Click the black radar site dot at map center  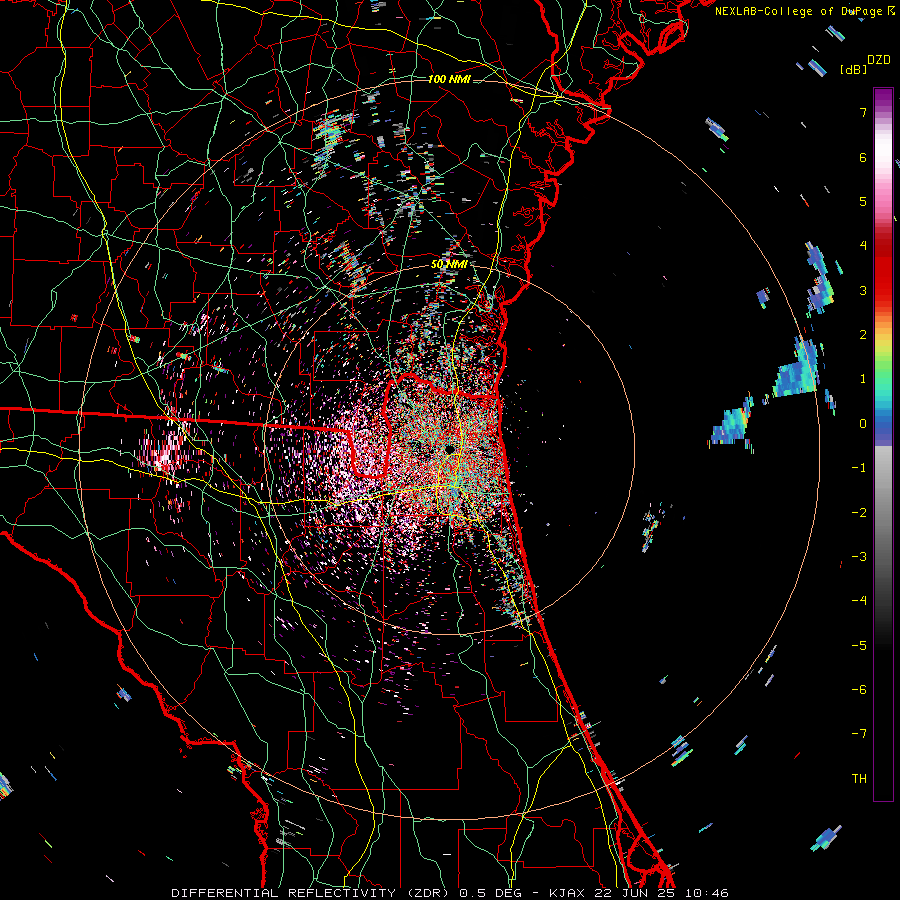(x=450, y=449)
